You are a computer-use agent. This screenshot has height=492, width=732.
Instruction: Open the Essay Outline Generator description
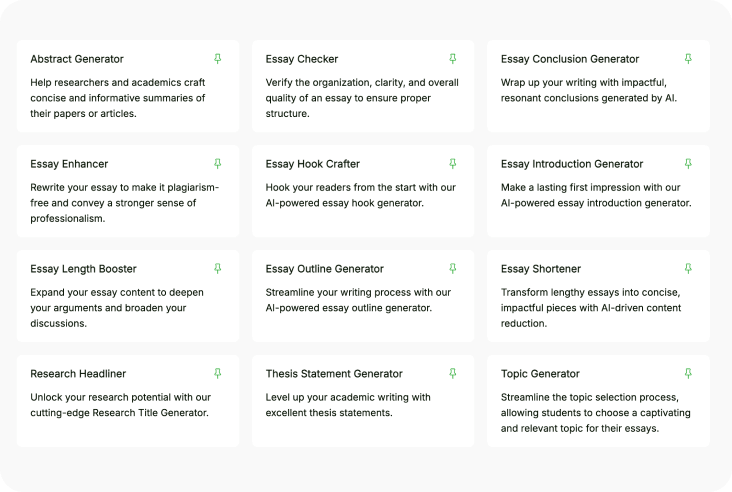pyautogui.click(x=358, y=300)
